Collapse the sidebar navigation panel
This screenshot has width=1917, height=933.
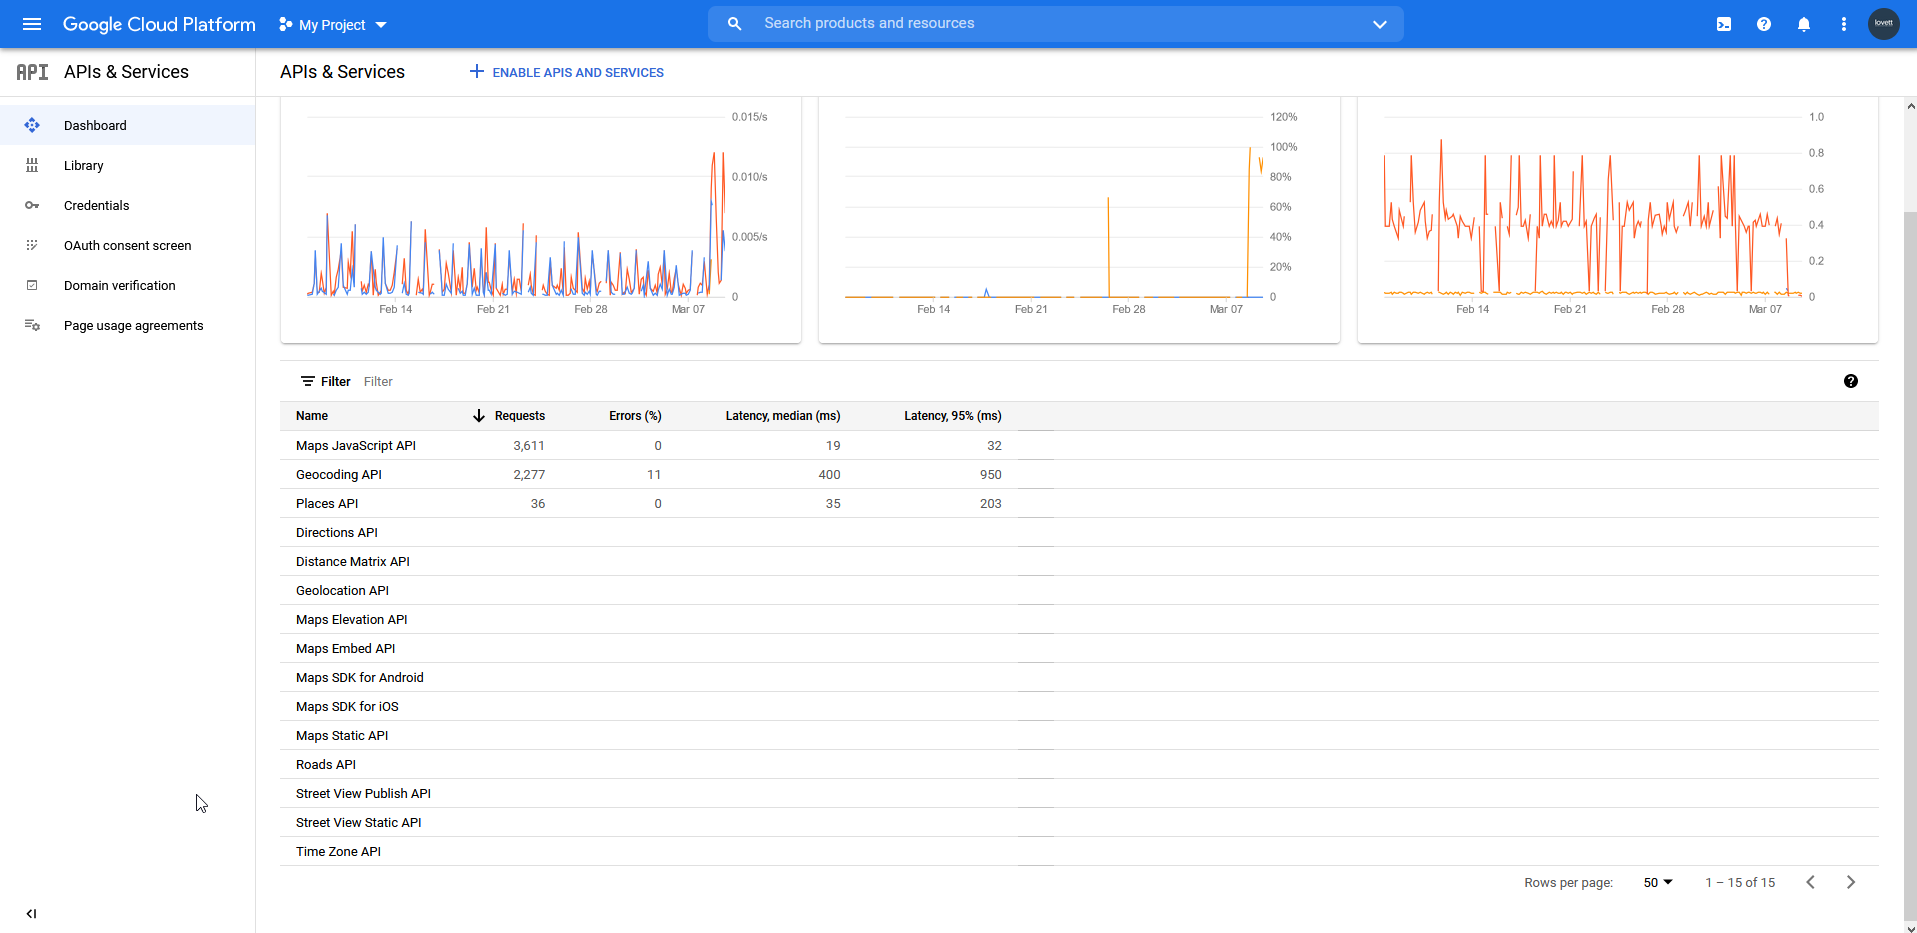click(31, 913)
